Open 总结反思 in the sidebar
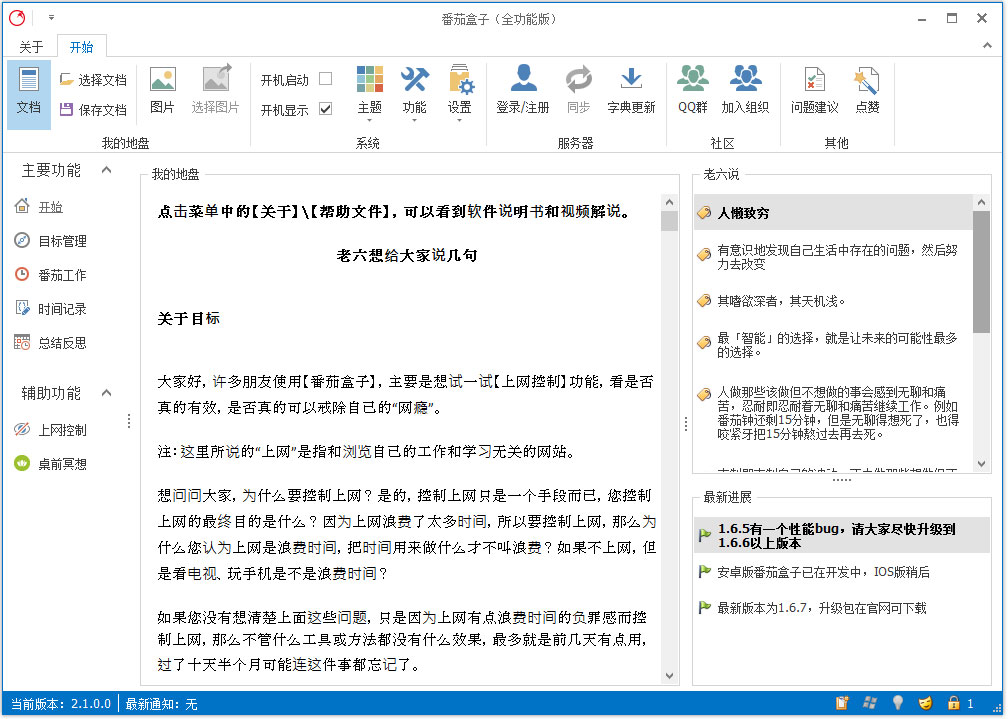This screenshot has width=1008, height=719. (x=50, y=343)
